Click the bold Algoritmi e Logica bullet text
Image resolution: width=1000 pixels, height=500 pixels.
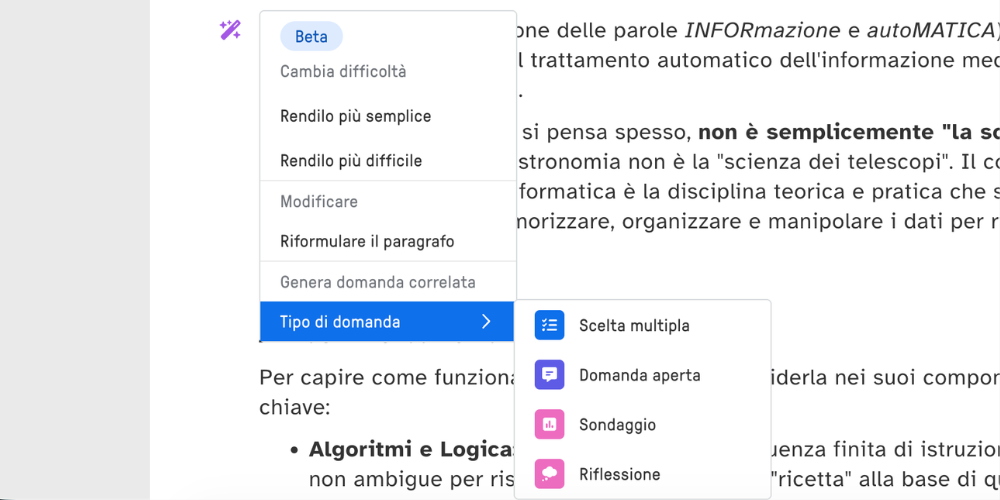(411, 449)
